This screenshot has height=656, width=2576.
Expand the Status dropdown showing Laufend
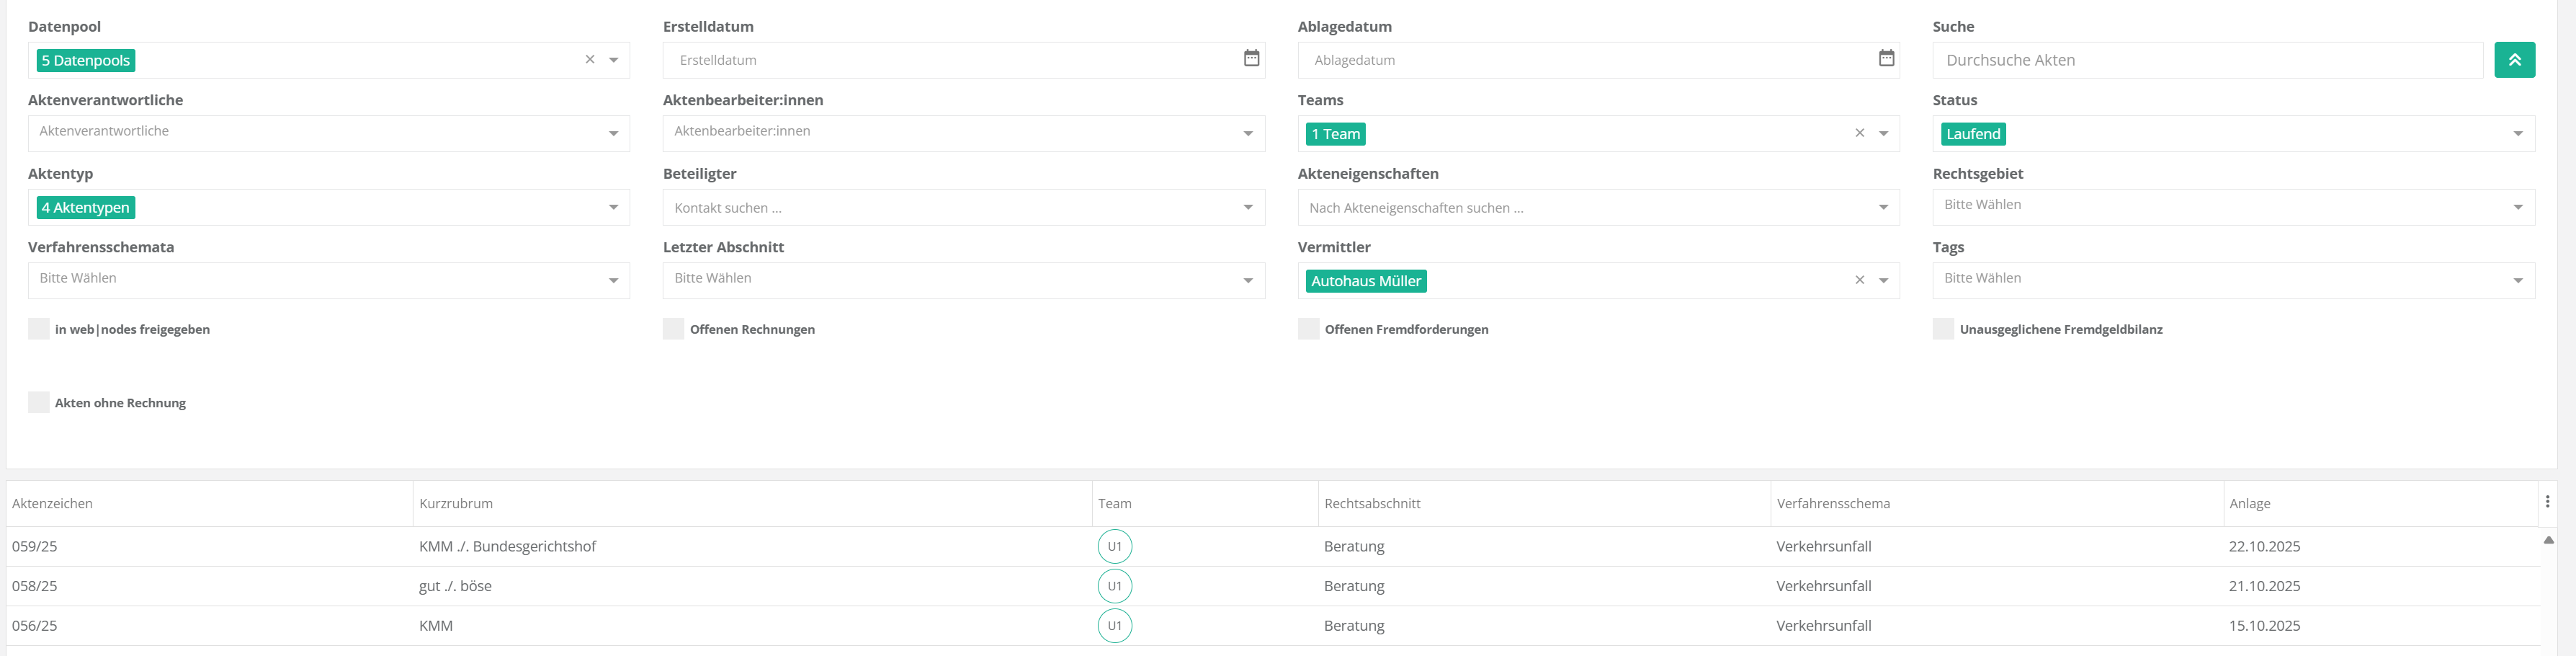click(2517, 134)
